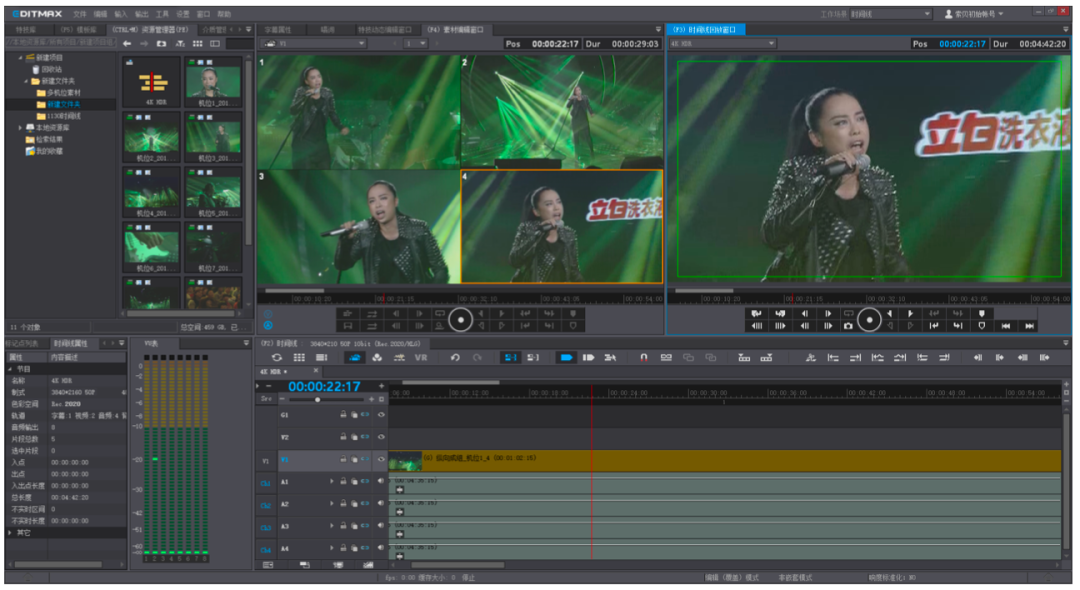1080x590 pixels.
Task: Open the first menu in the menu bar
Action: 80,14
